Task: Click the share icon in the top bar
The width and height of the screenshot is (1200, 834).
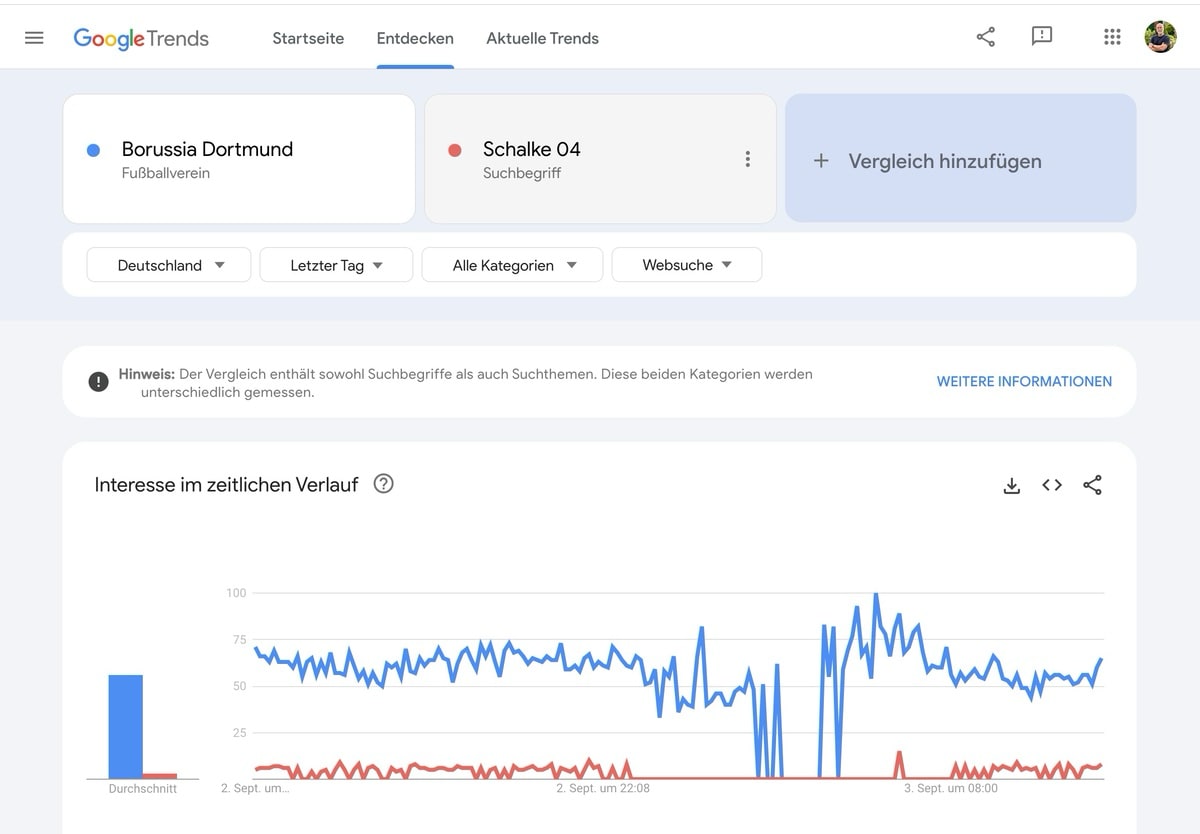Action: (x=985, y=36)
